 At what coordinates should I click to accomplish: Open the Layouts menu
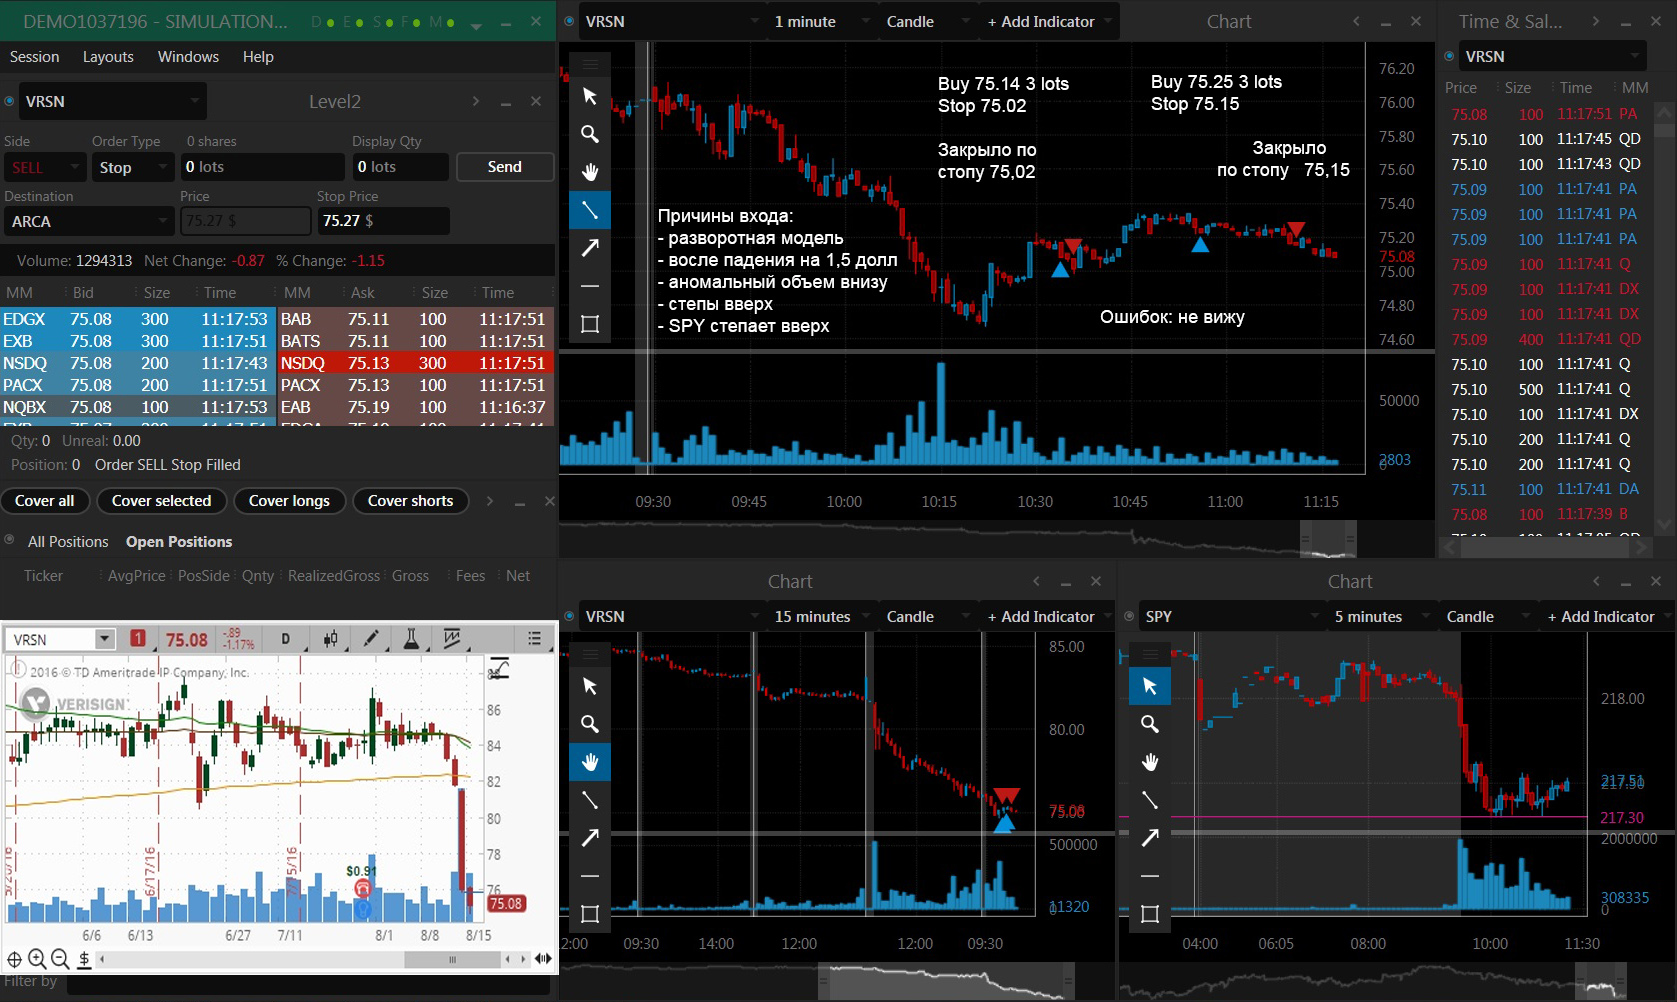[108, 57]
